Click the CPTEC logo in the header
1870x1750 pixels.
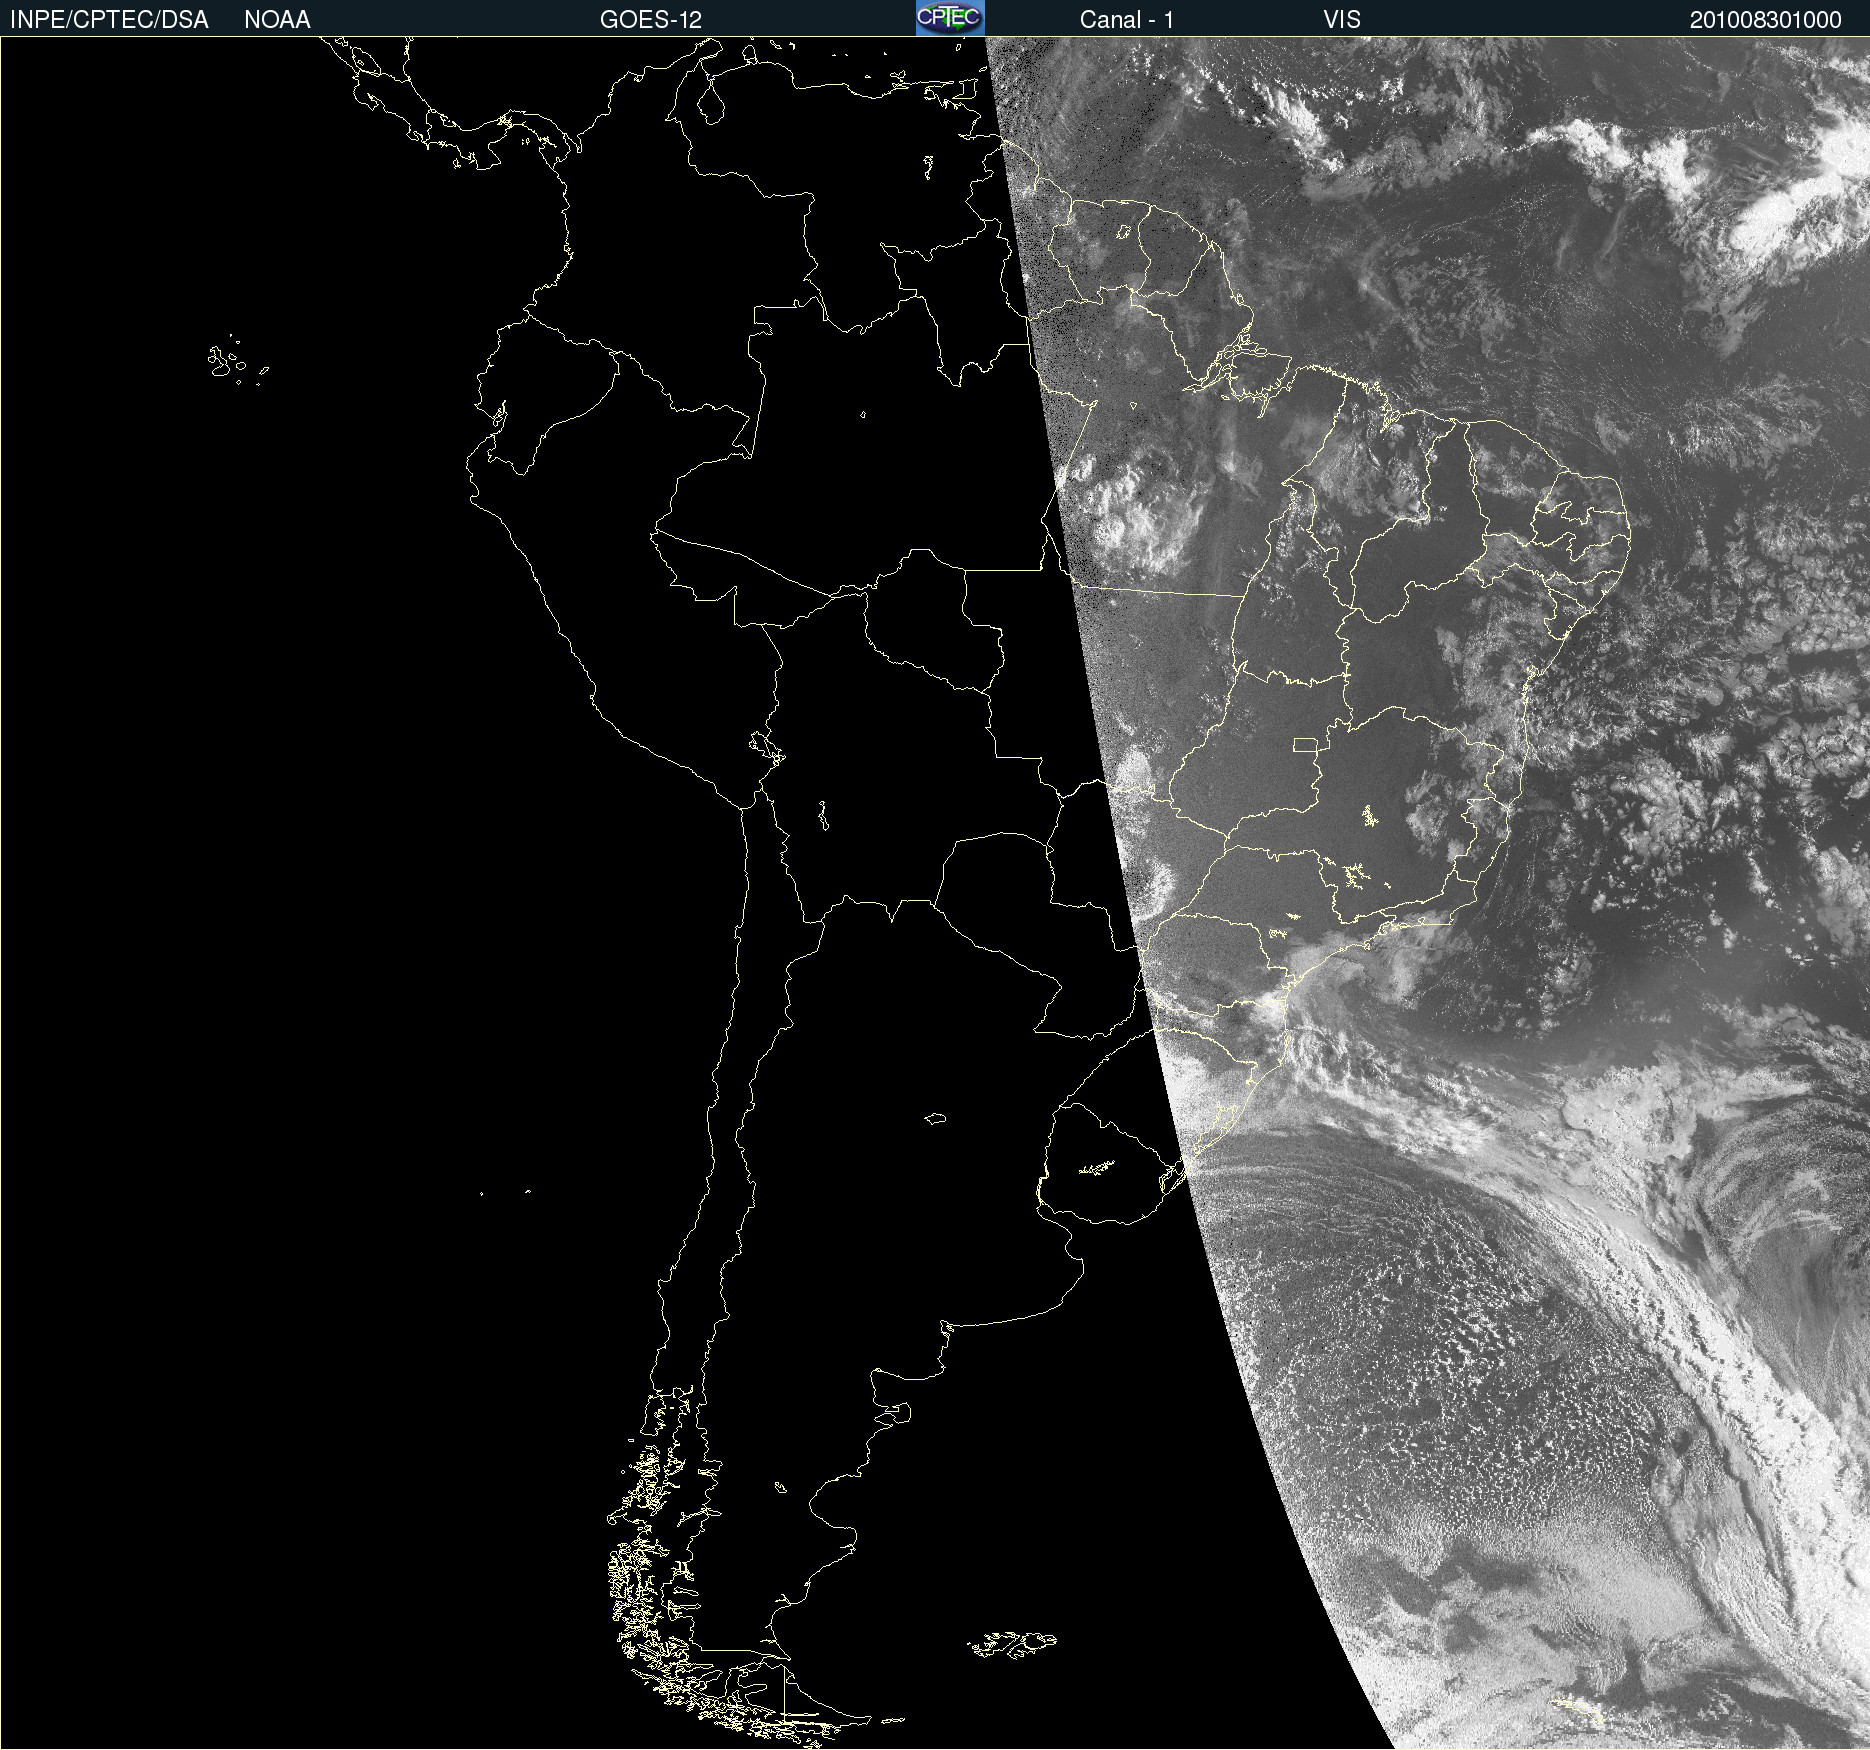pos(950,18)
